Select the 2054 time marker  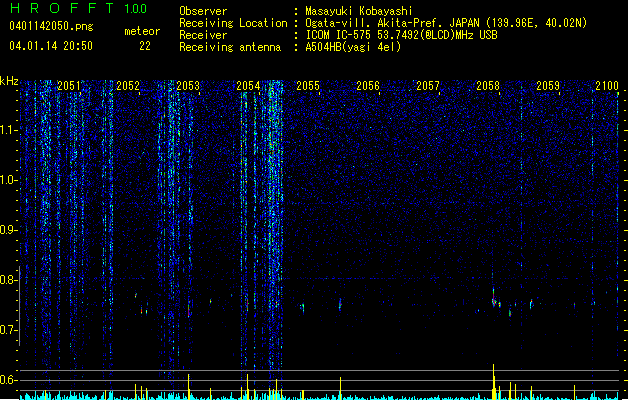tap(248, 86)
